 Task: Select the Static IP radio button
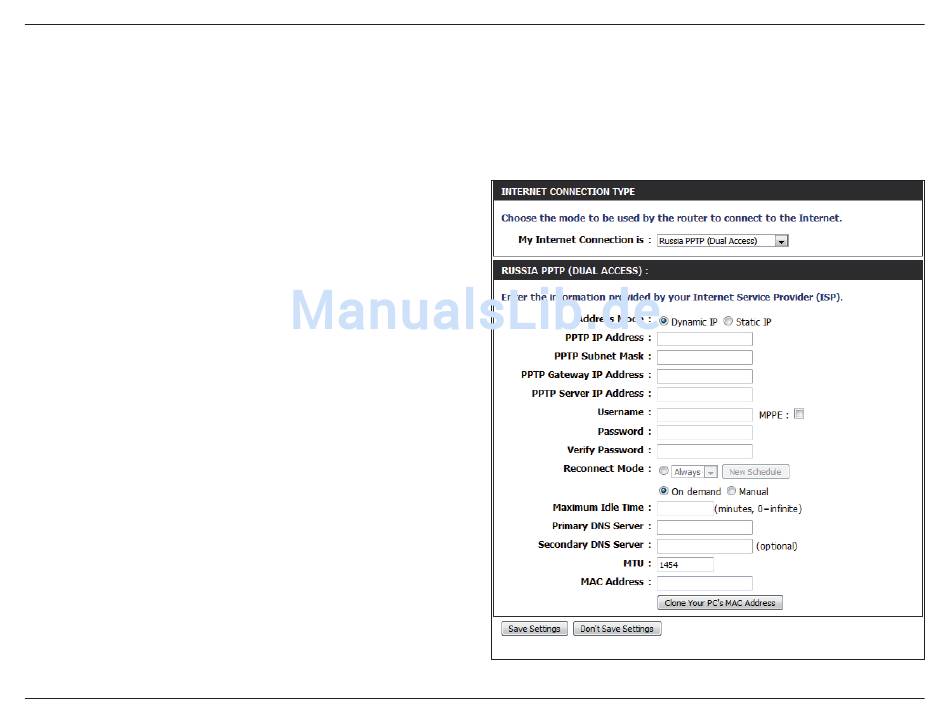click(x=728, y=321)
